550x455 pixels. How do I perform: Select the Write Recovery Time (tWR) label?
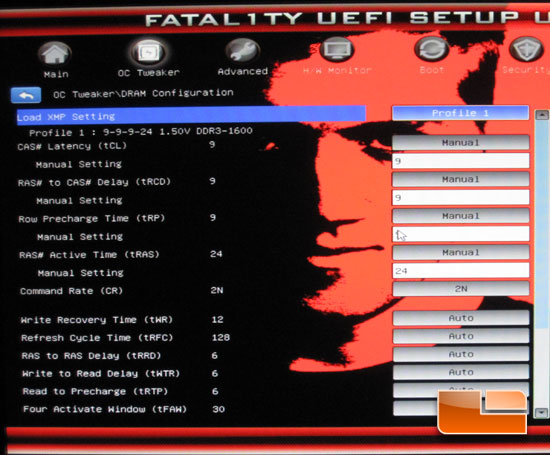click(x=96, y=320)
